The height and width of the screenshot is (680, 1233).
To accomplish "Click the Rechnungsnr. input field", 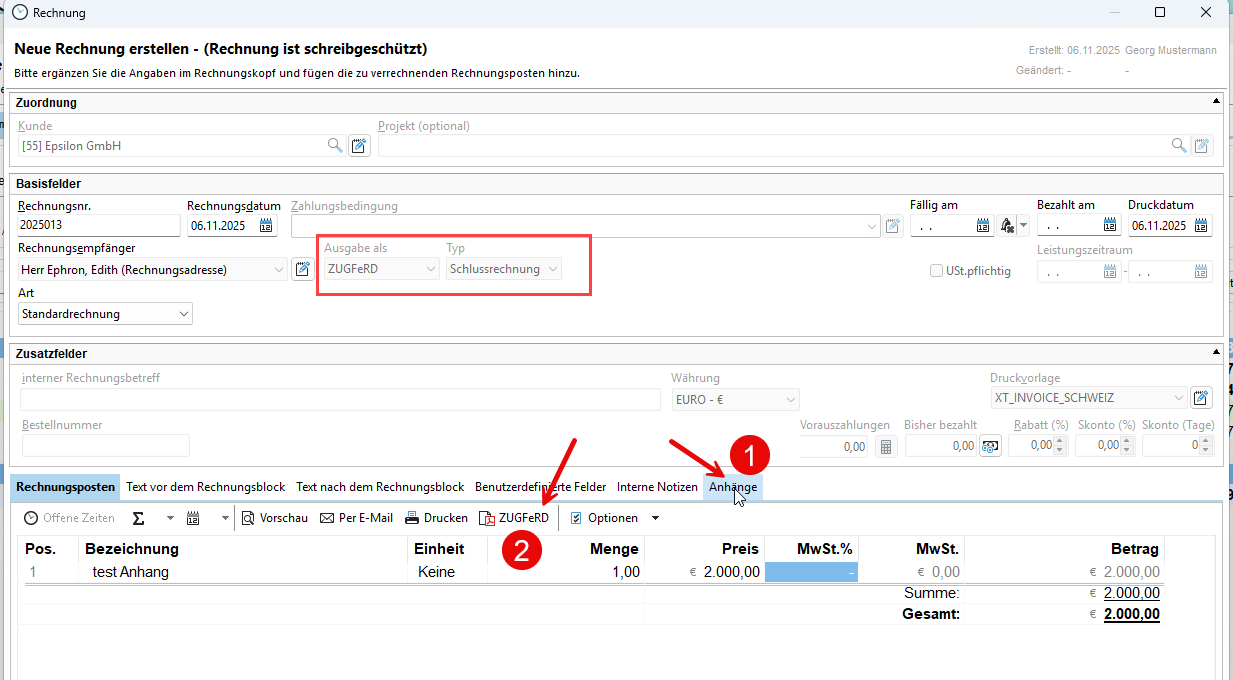I will click(98, 226).
